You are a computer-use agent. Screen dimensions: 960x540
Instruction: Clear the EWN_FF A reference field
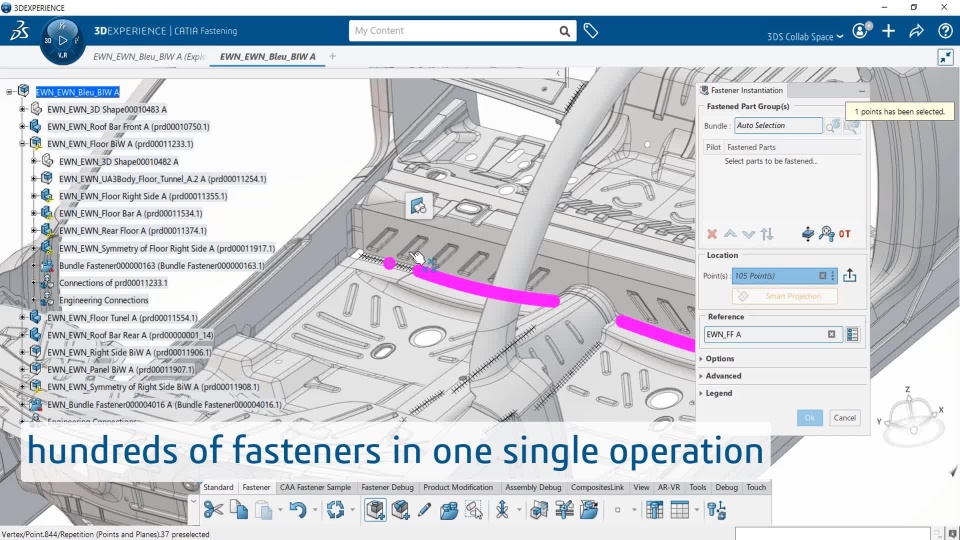click(831, 334)
